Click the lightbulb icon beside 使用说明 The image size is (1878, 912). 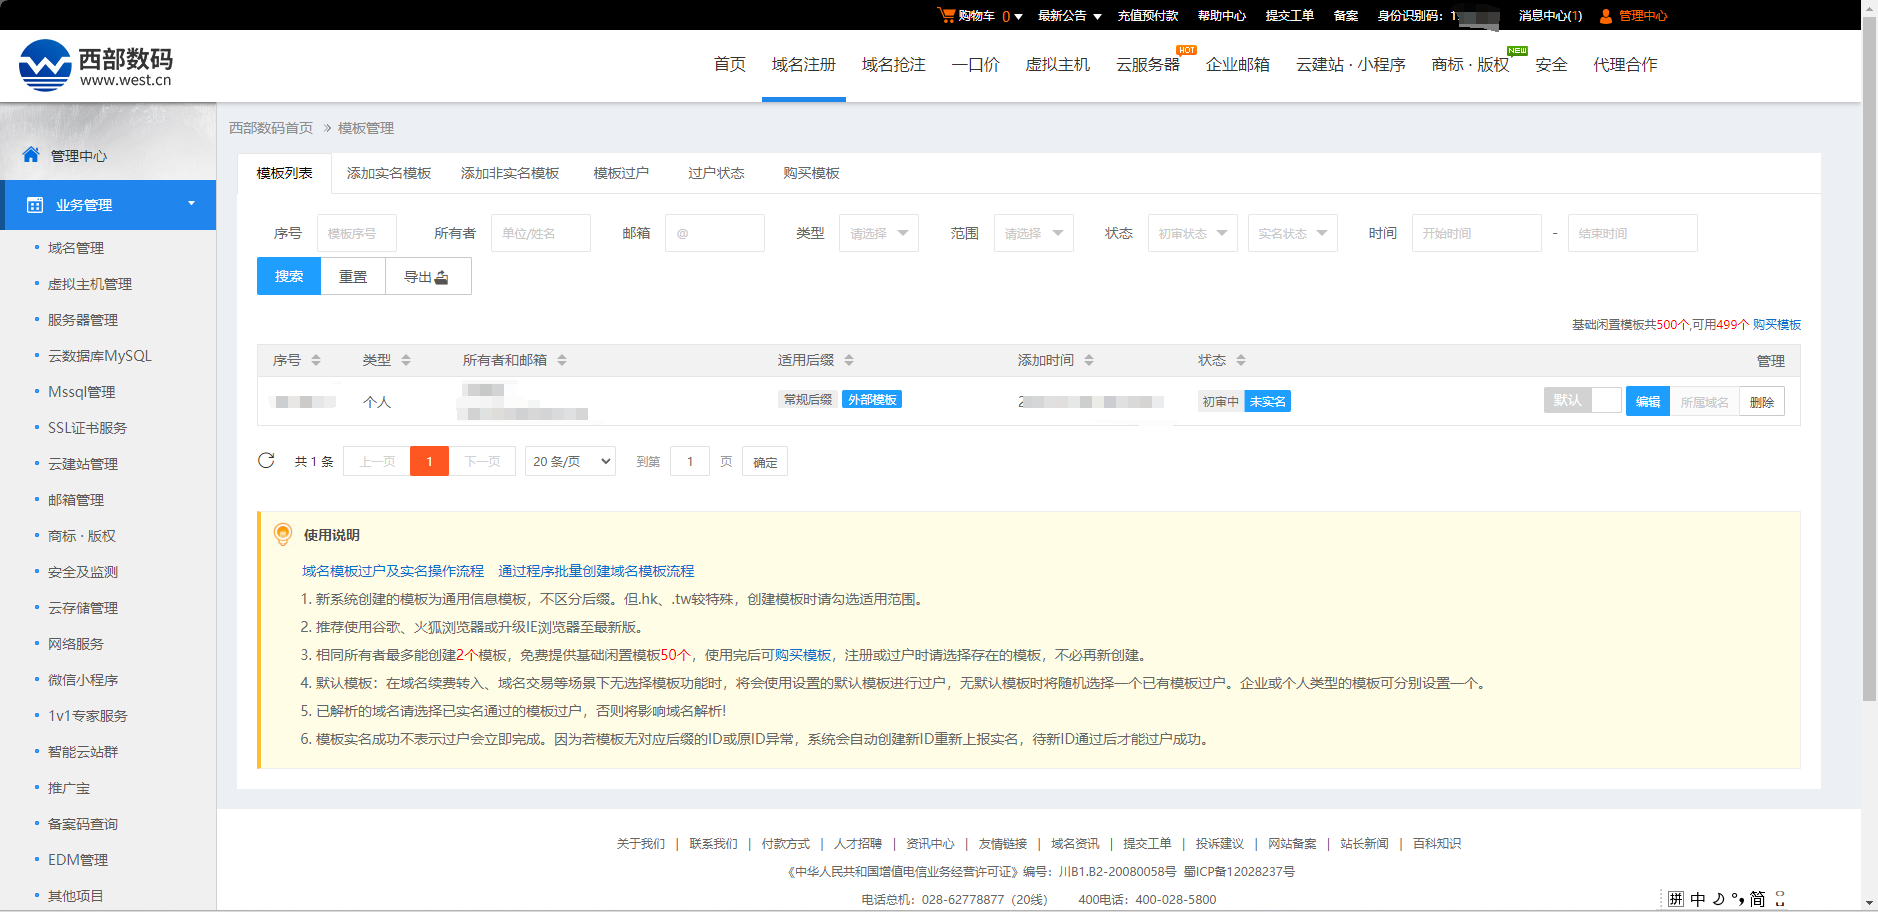281,535
